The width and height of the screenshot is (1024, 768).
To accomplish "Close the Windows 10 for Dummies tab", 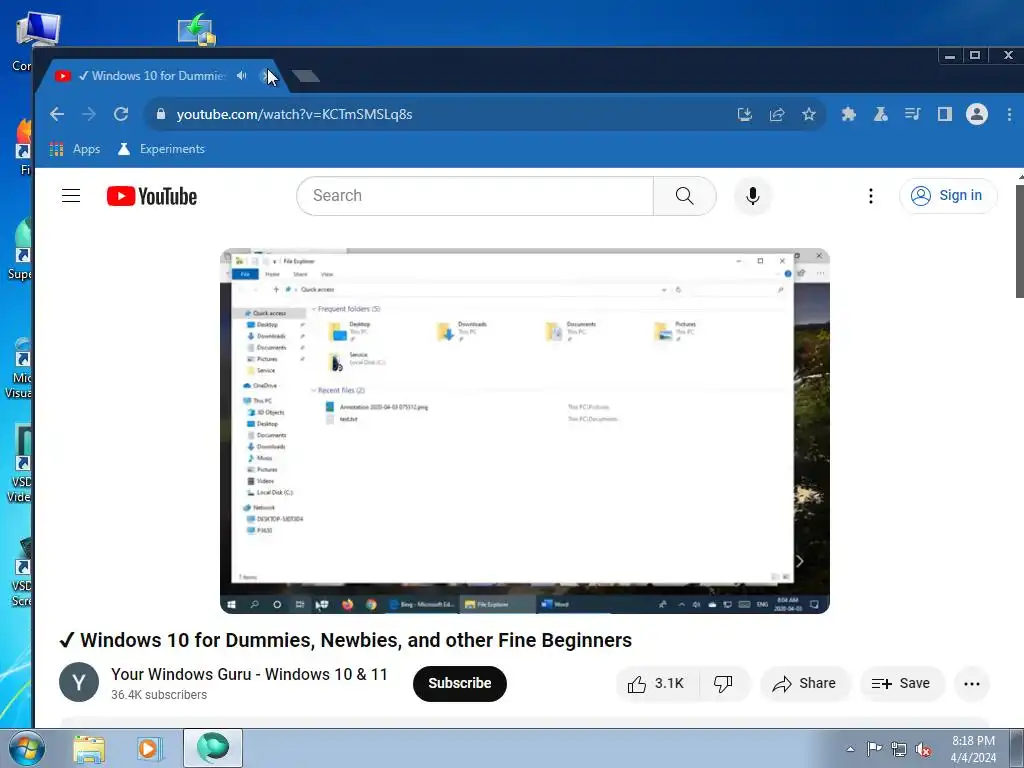I will [x=266, y=76].
